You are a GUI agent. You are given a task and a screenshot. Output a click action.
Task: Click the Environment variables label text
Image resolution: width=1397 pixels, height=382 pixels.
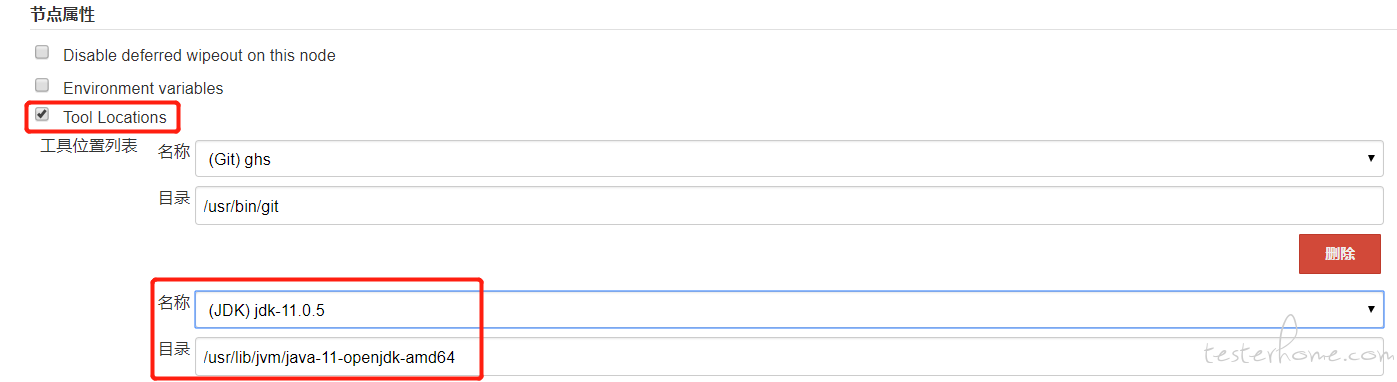[143, 88]
